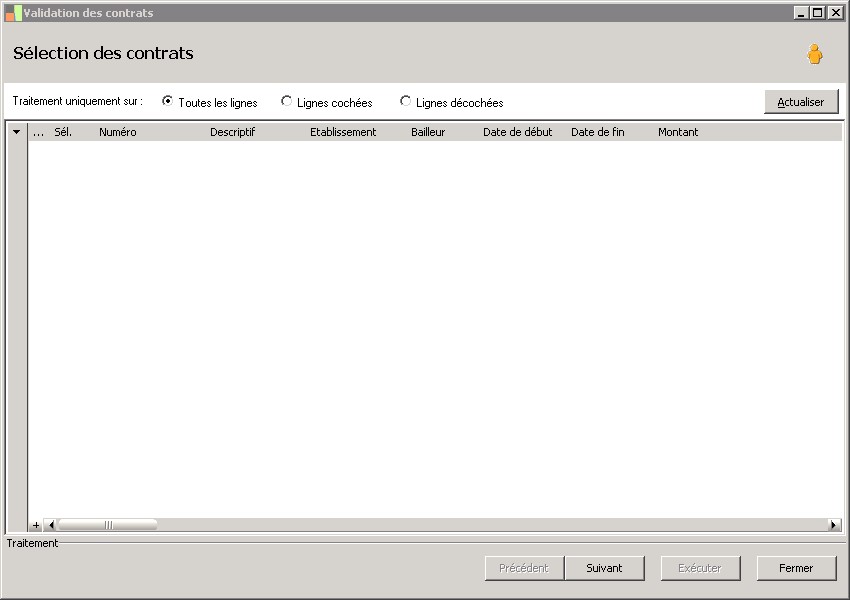Sort by the Sél. column header

click(63, 132)
